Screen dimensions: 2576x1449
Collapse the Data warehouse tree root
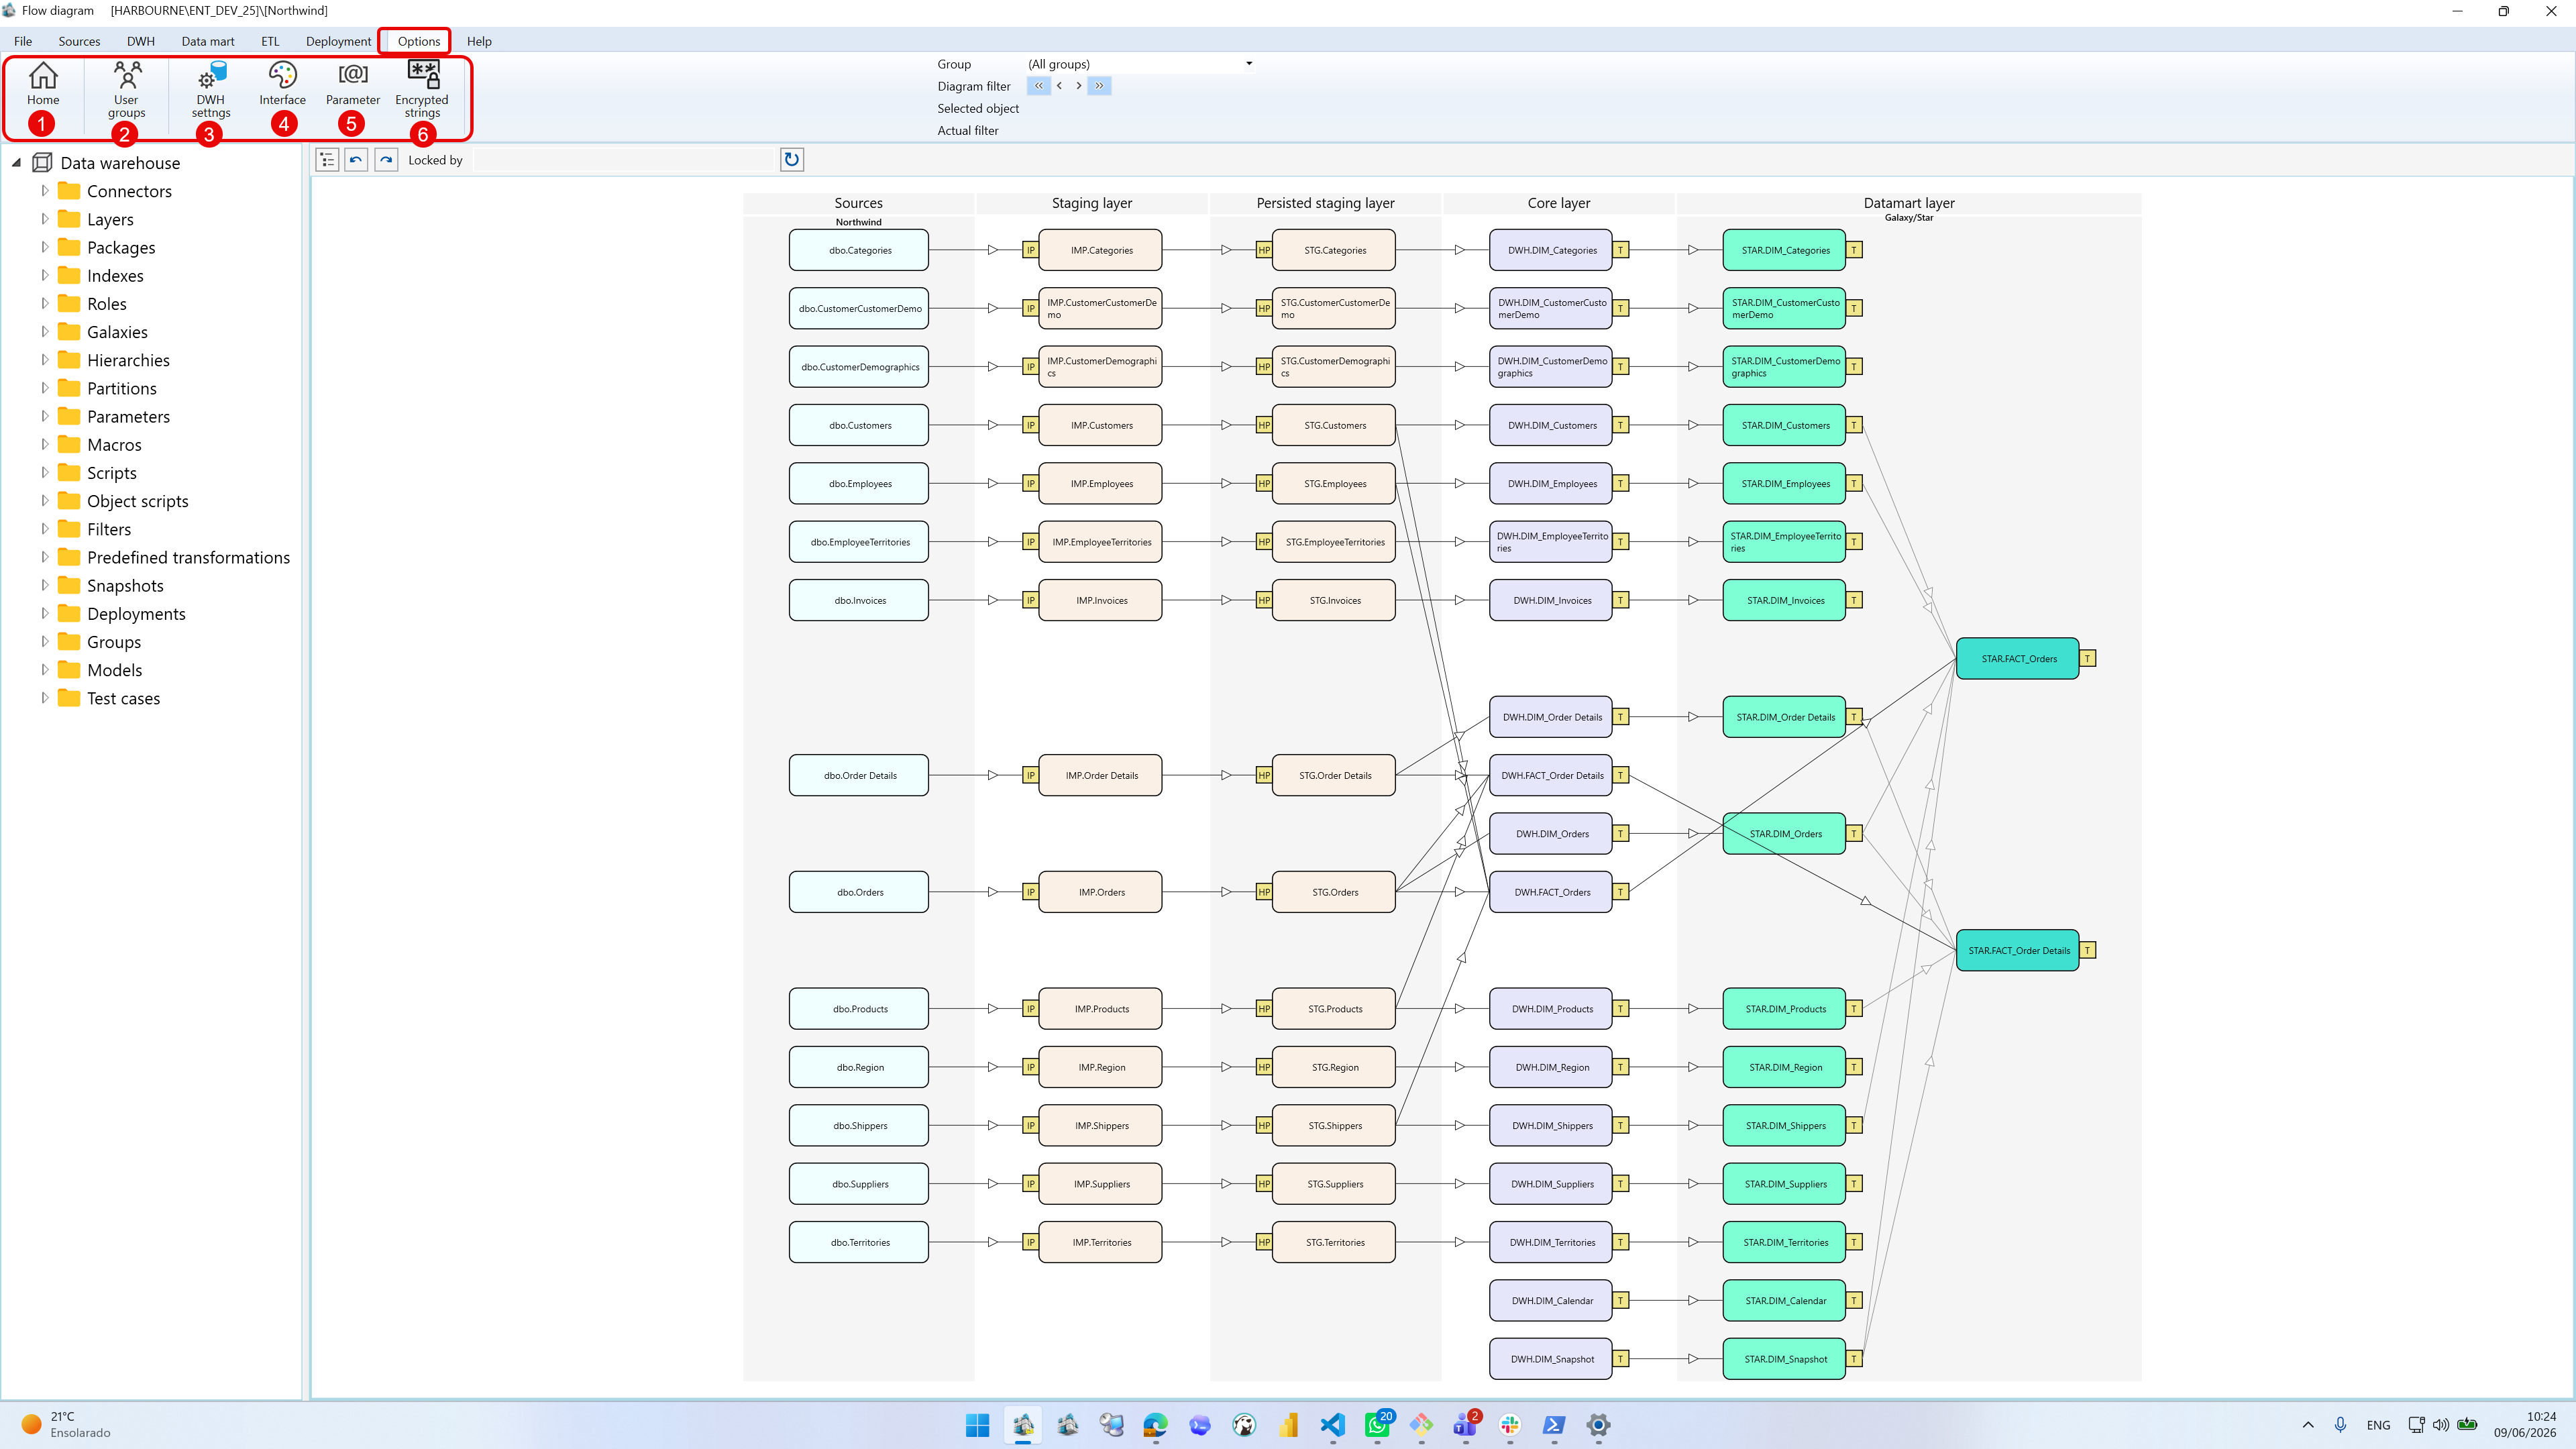(x=16, y=163)
